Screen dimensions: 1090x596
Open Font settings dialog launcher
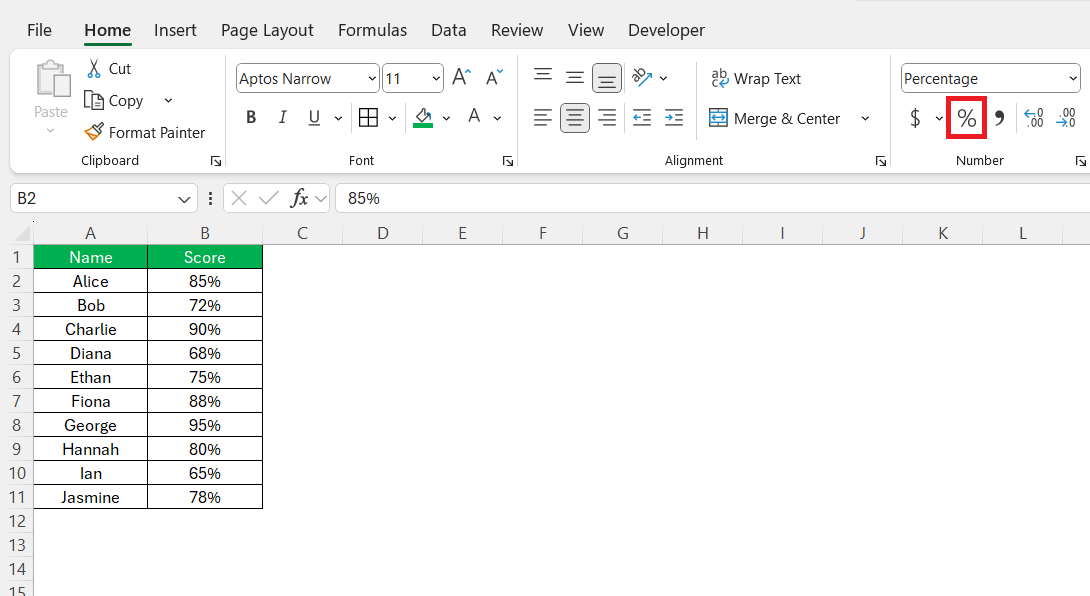coord(508,161)
